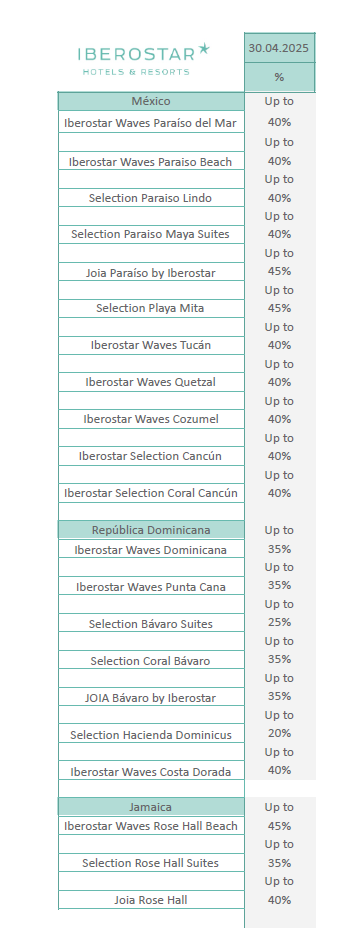Click the Iberostar Hotels & Resorts logo

(144, 59)
